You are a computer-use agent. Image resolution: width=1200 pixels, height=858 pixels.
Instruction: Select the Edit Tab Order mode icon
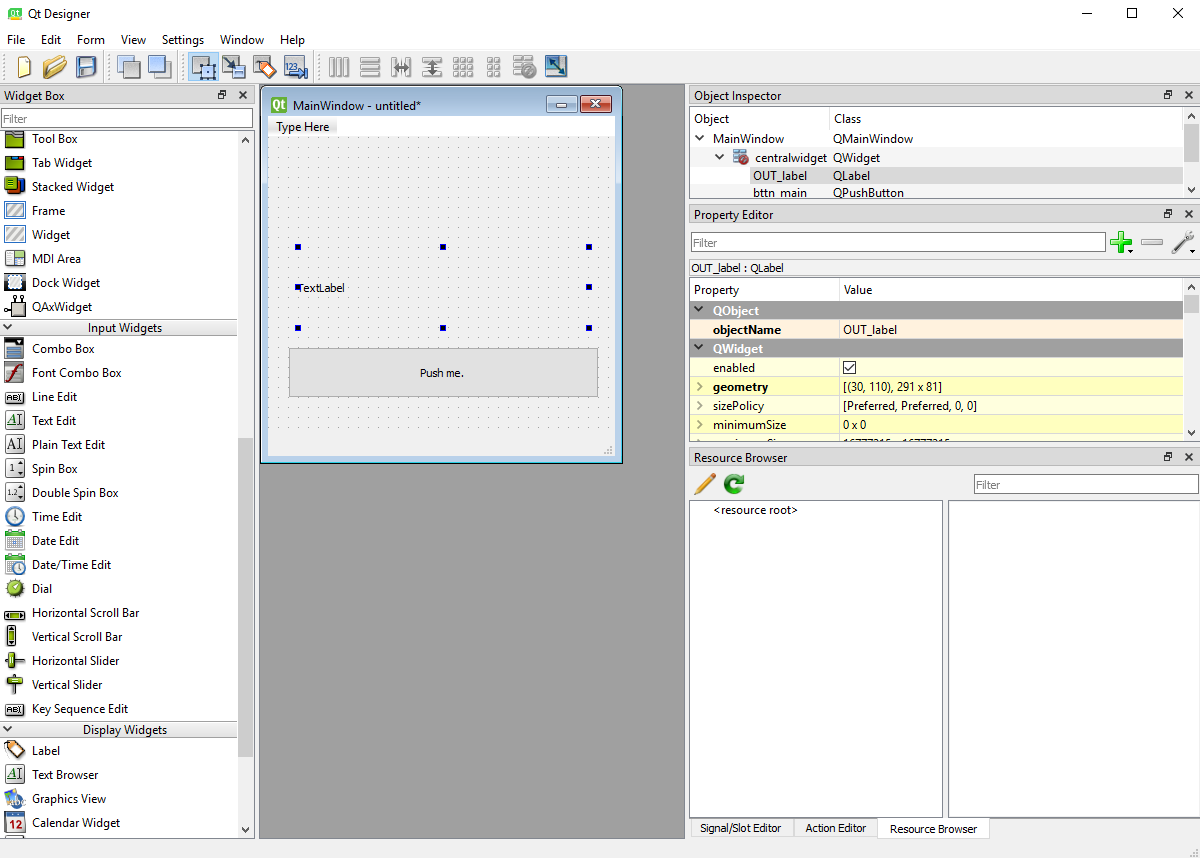295,67
